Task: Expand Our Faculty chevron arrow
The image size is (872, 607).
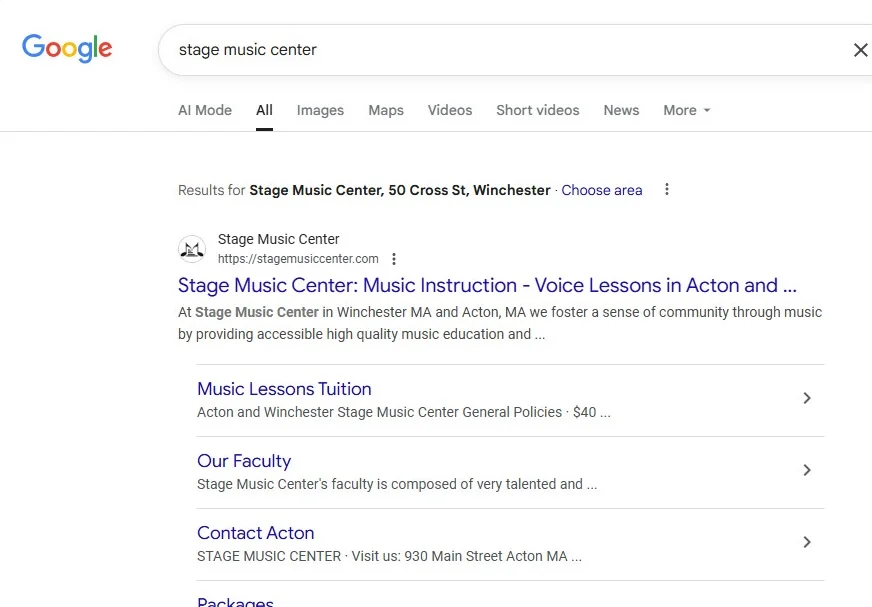Action: click(x=807, y=471)
